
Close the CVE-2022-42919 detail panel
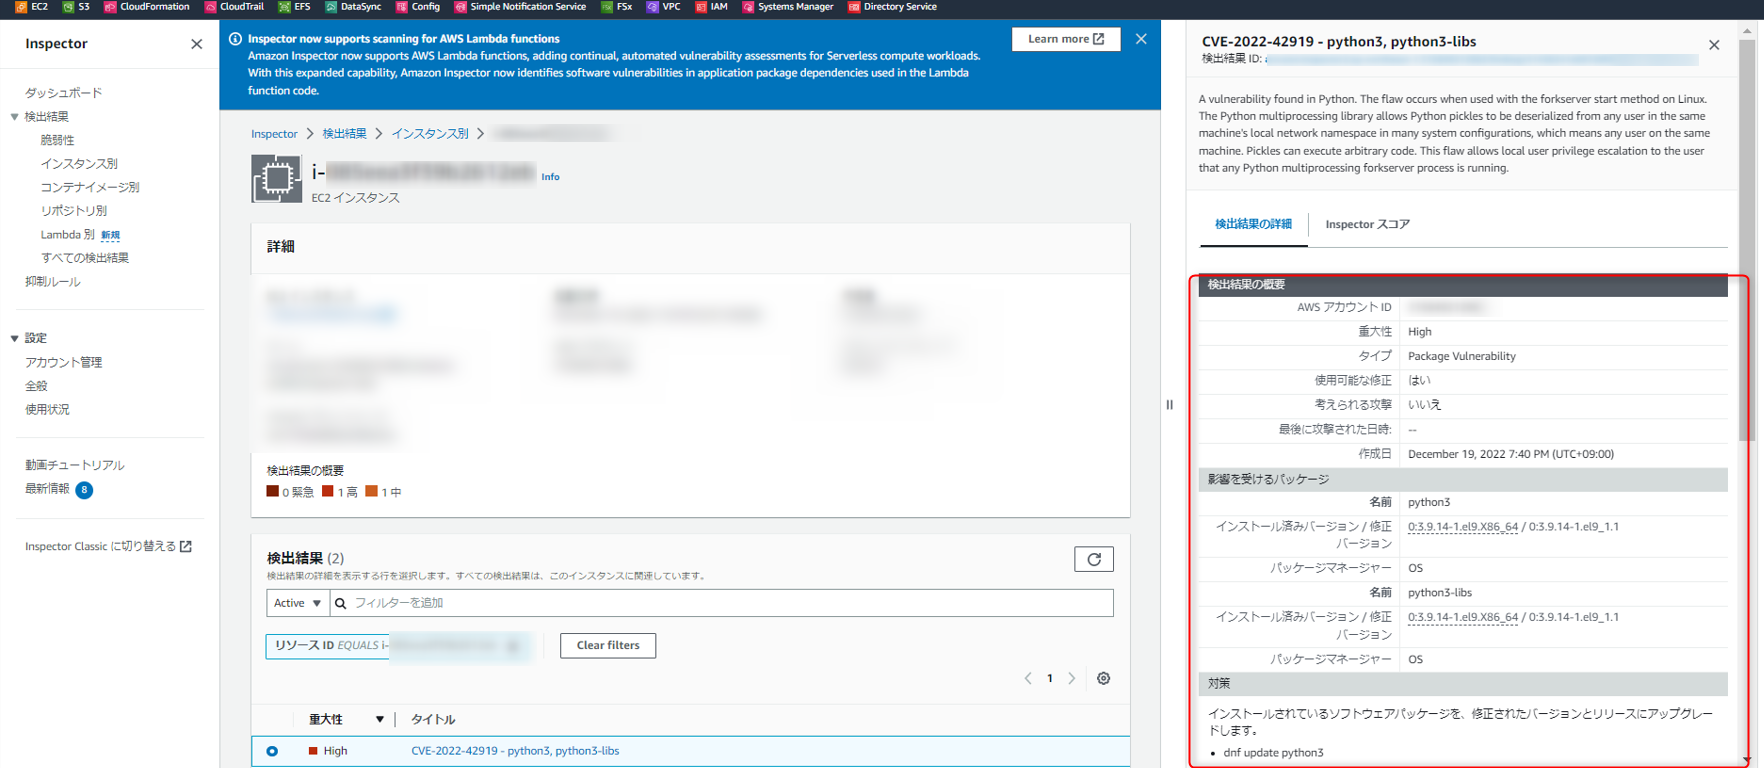coord(1714,45)
